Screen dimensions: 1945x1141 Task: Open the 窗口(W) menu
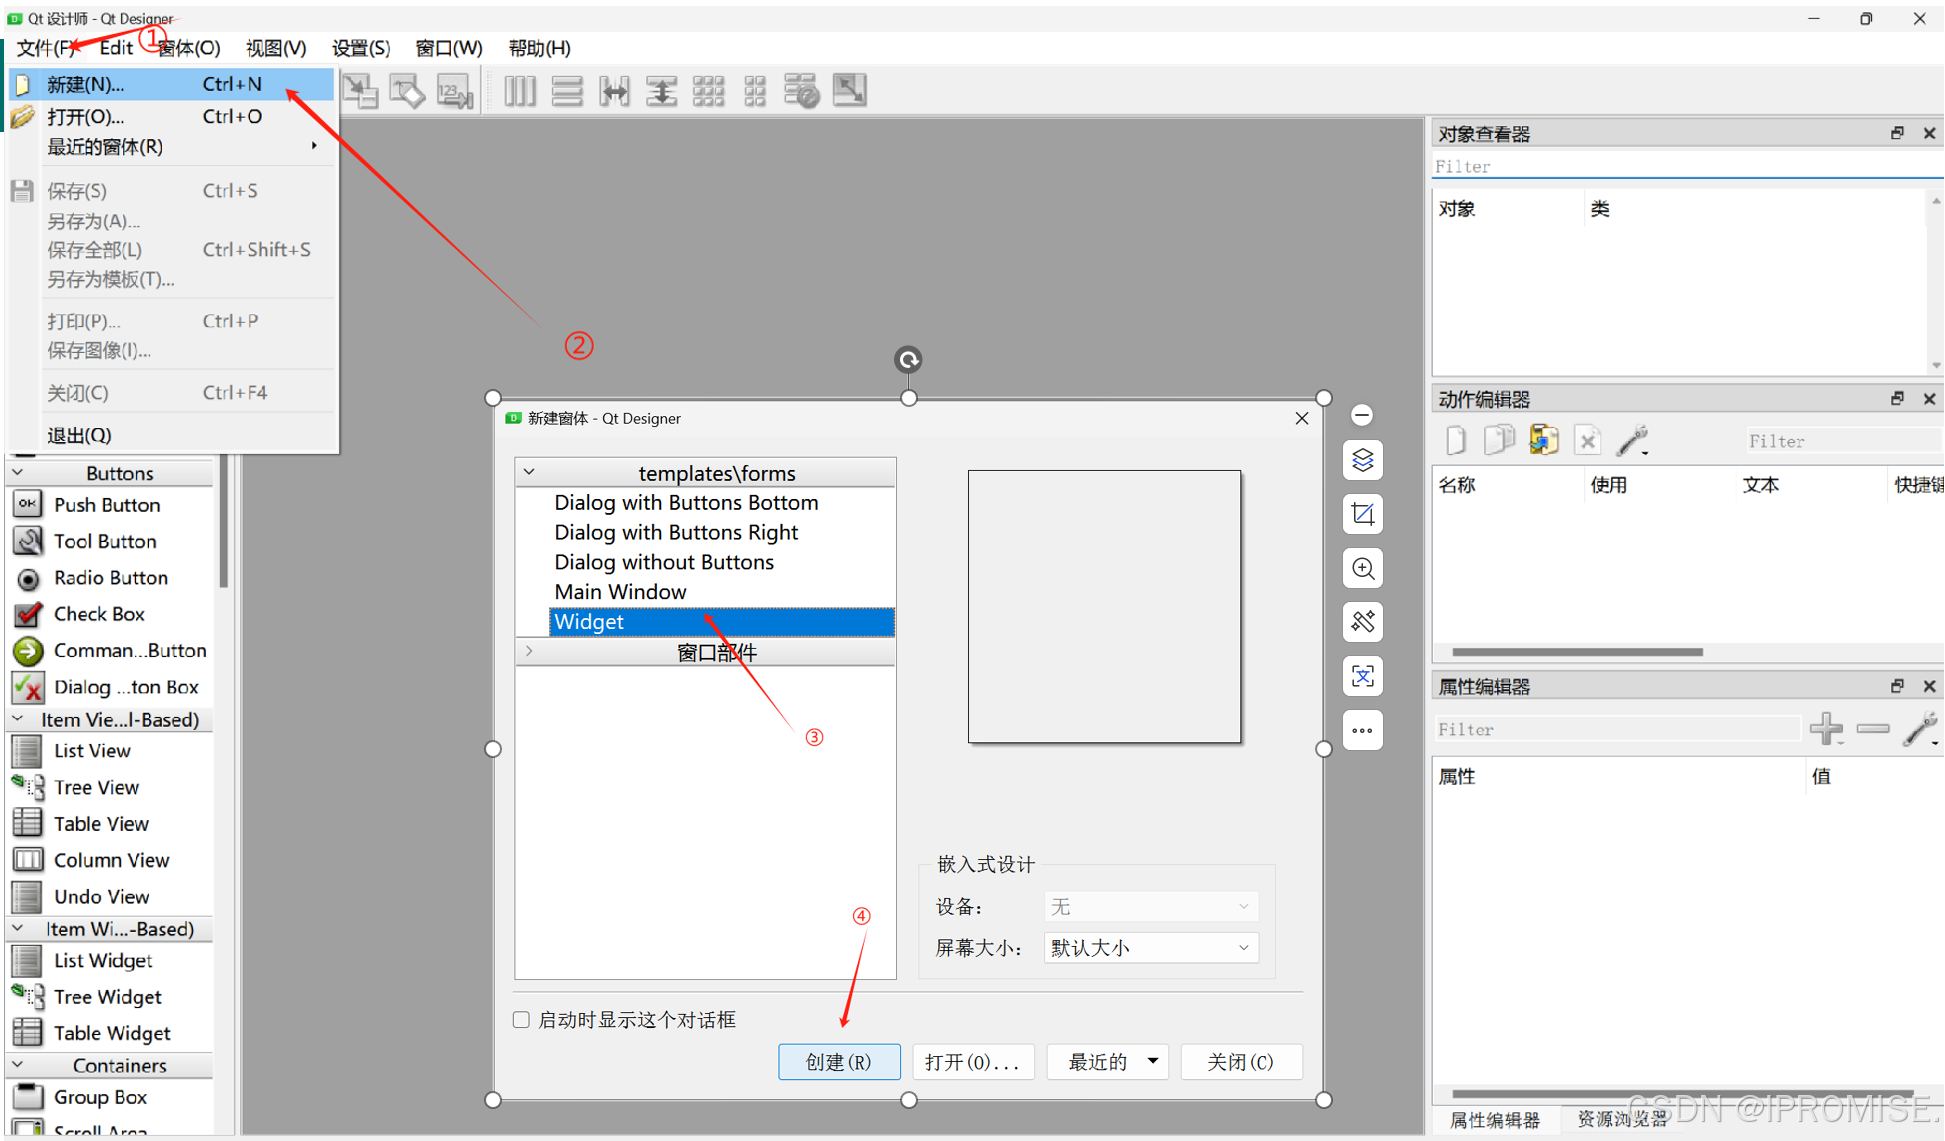448,48
